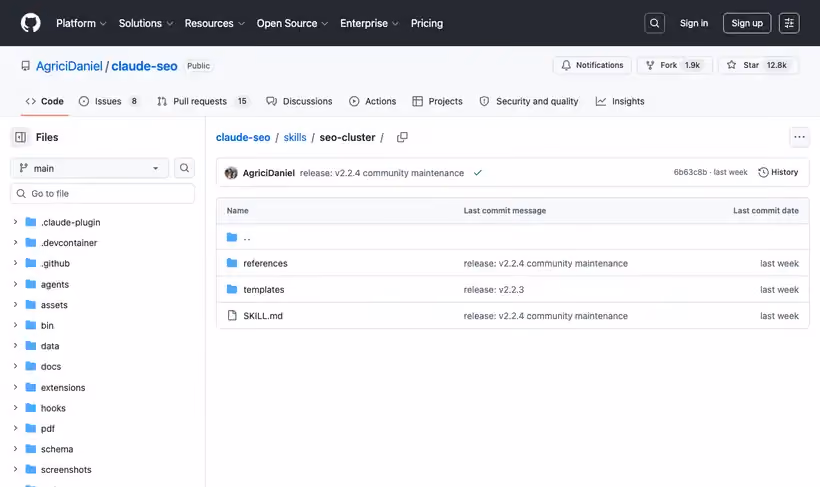Switch to Security and quality tab
The width and height of the screenshot is (820, 487).
529,101
